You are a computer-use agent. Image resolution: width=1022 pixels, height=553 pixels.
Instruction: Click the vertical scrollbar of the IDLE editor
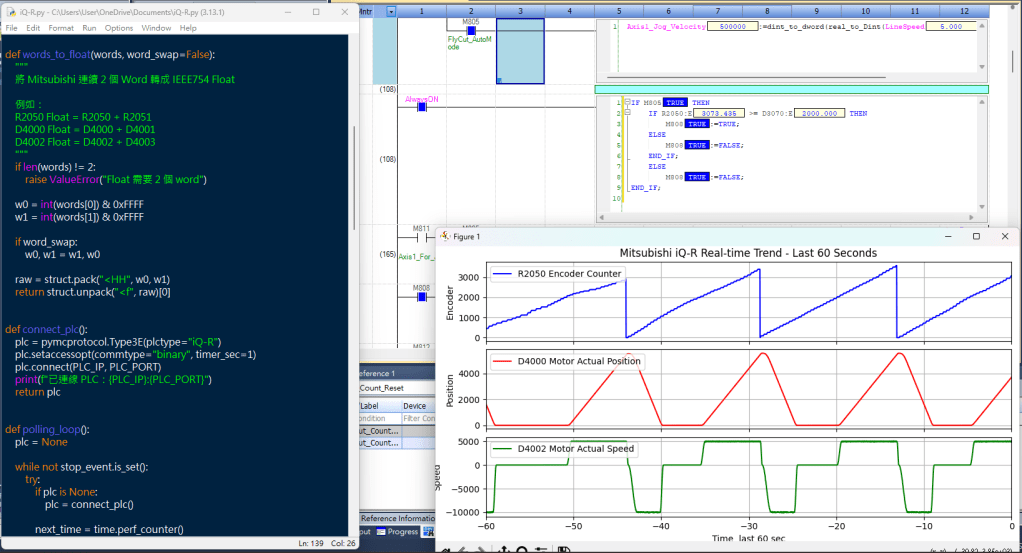[354, 177]
